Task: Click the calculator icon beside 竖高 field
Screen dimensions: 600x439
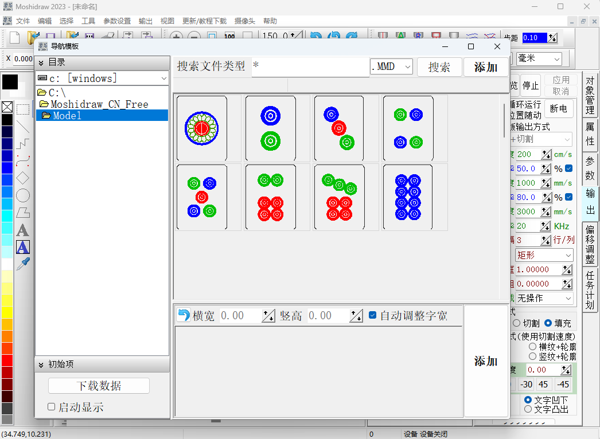Action: point(355,316)
